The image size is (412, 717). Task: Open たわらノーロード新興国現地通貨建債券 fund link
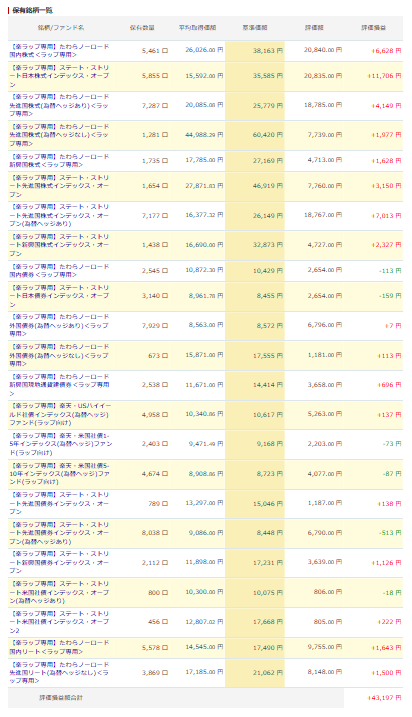[x=59, y=385]
